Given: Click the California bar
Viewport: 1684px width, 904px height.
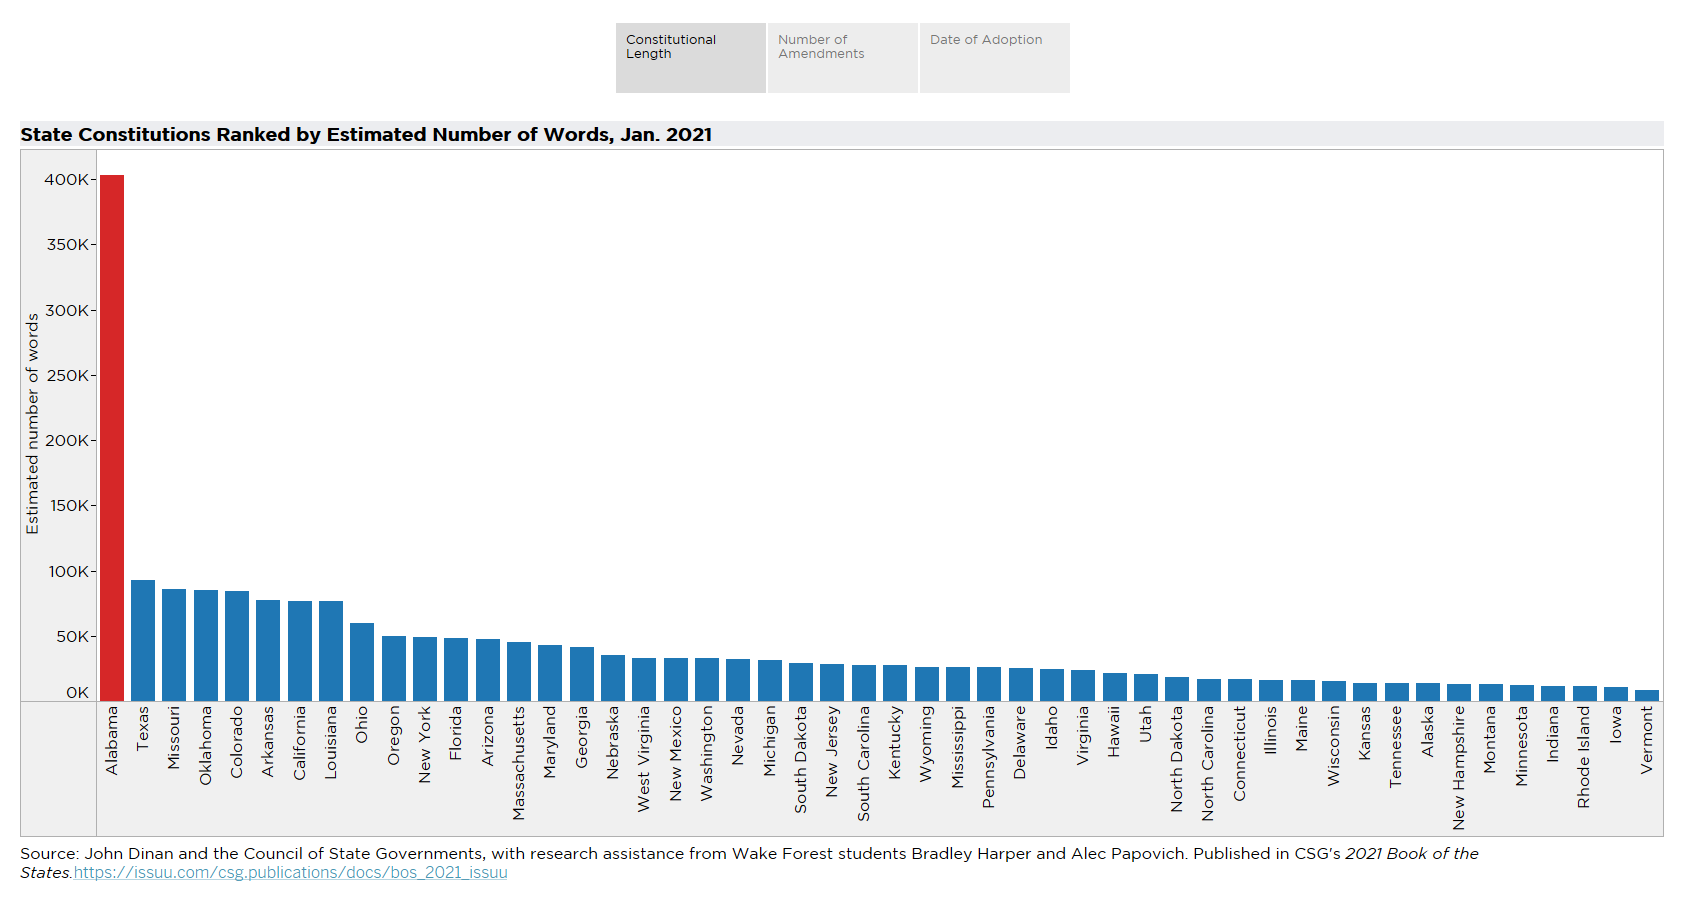Looking at the screenshot, I should click(300, 651).
